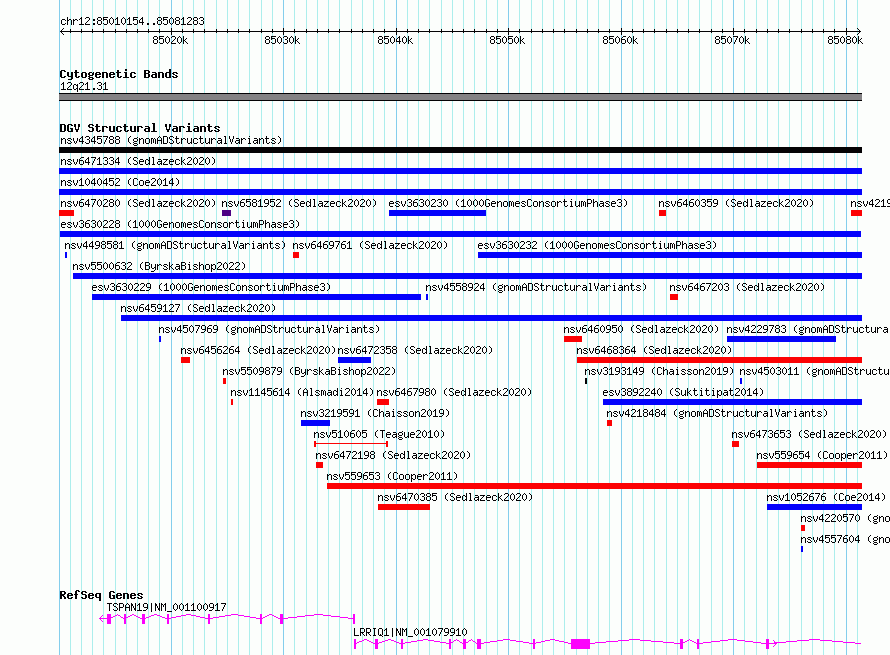
Task: Select esv3630229 (1000GenomesConsortiumPhase3) label
Action: (211, 287)
